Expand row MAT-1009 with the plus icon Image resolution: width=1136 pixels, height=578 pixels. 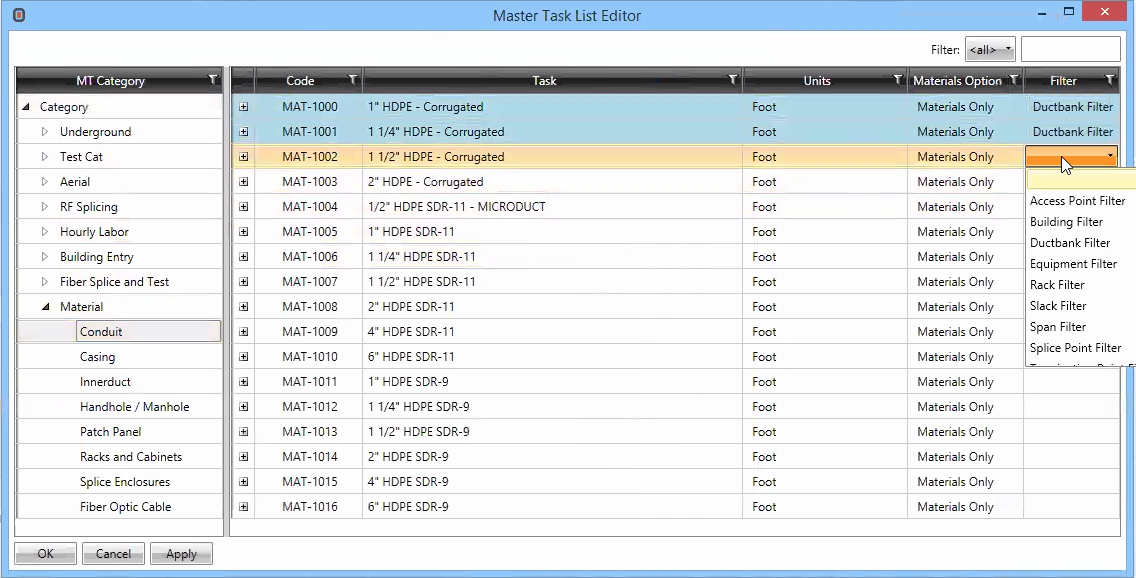243,332
